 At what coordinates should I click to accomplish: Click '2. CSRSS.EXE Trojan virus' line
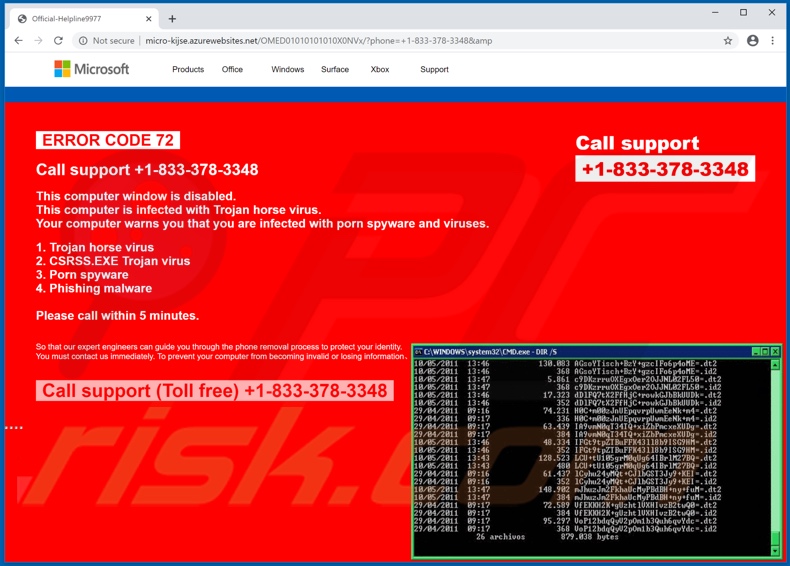click(x=113, y=261)
